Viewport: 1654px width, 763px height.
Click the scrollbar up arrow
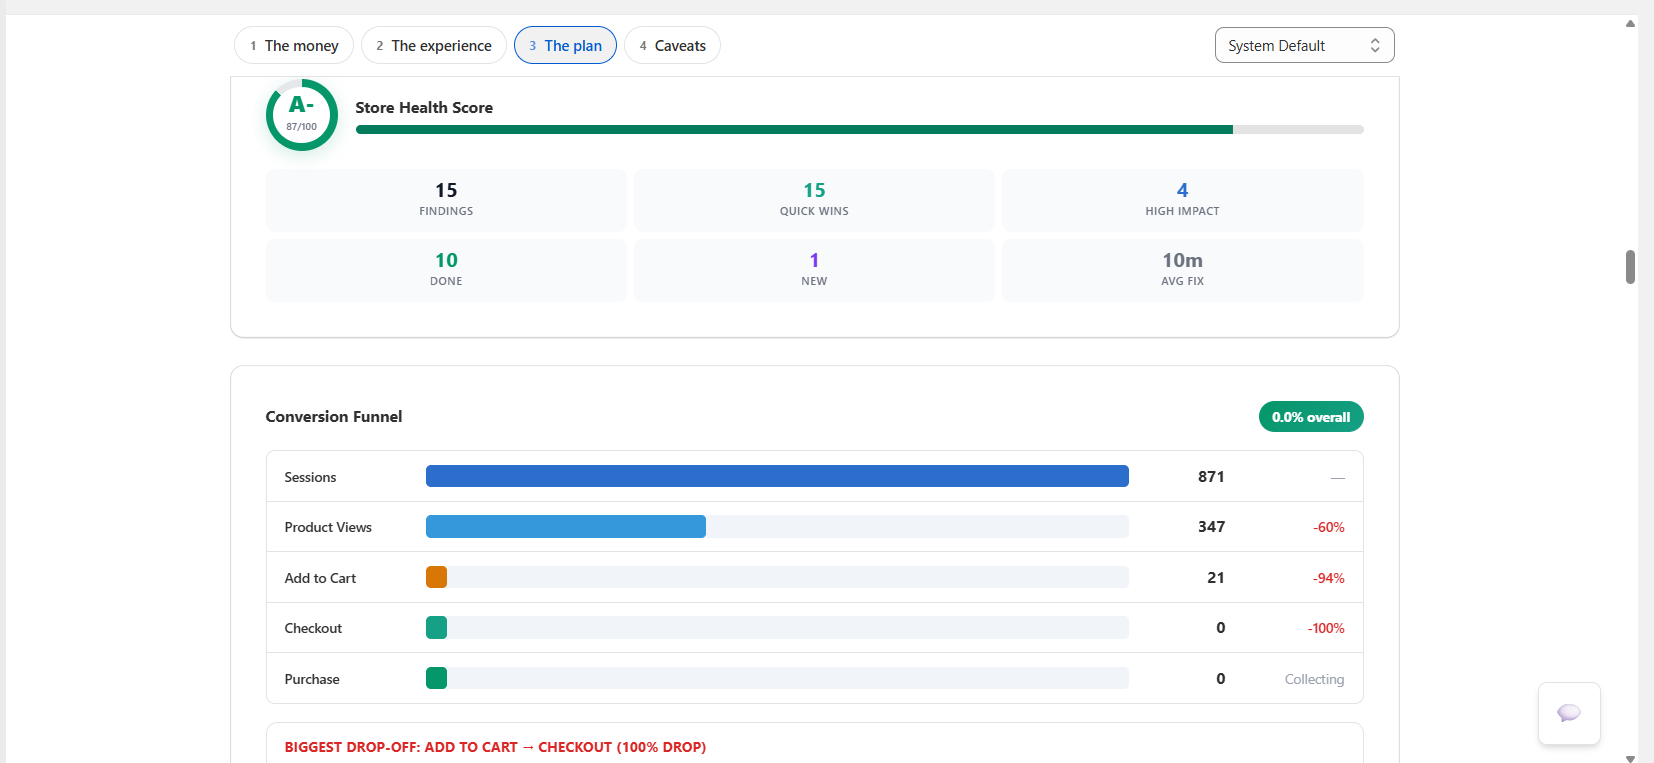click(x=1630, y=23)
